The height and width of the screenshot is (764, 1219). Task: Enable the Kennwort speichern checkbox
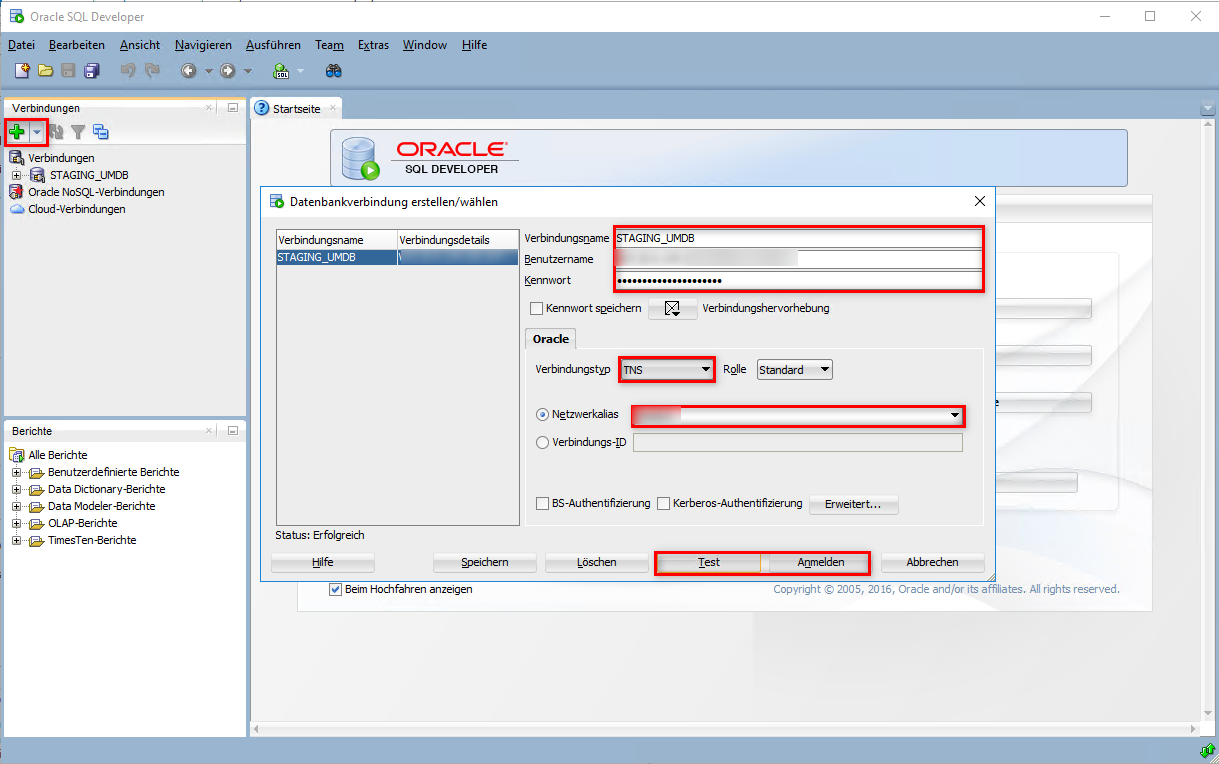coord(537,308)
